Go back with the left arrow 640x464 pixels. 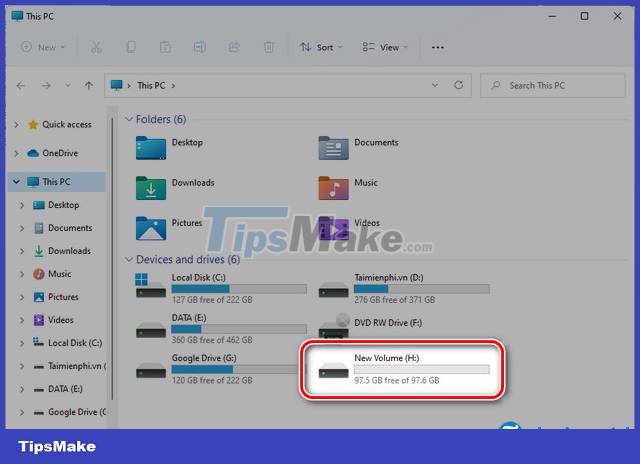tap(21, 85)
